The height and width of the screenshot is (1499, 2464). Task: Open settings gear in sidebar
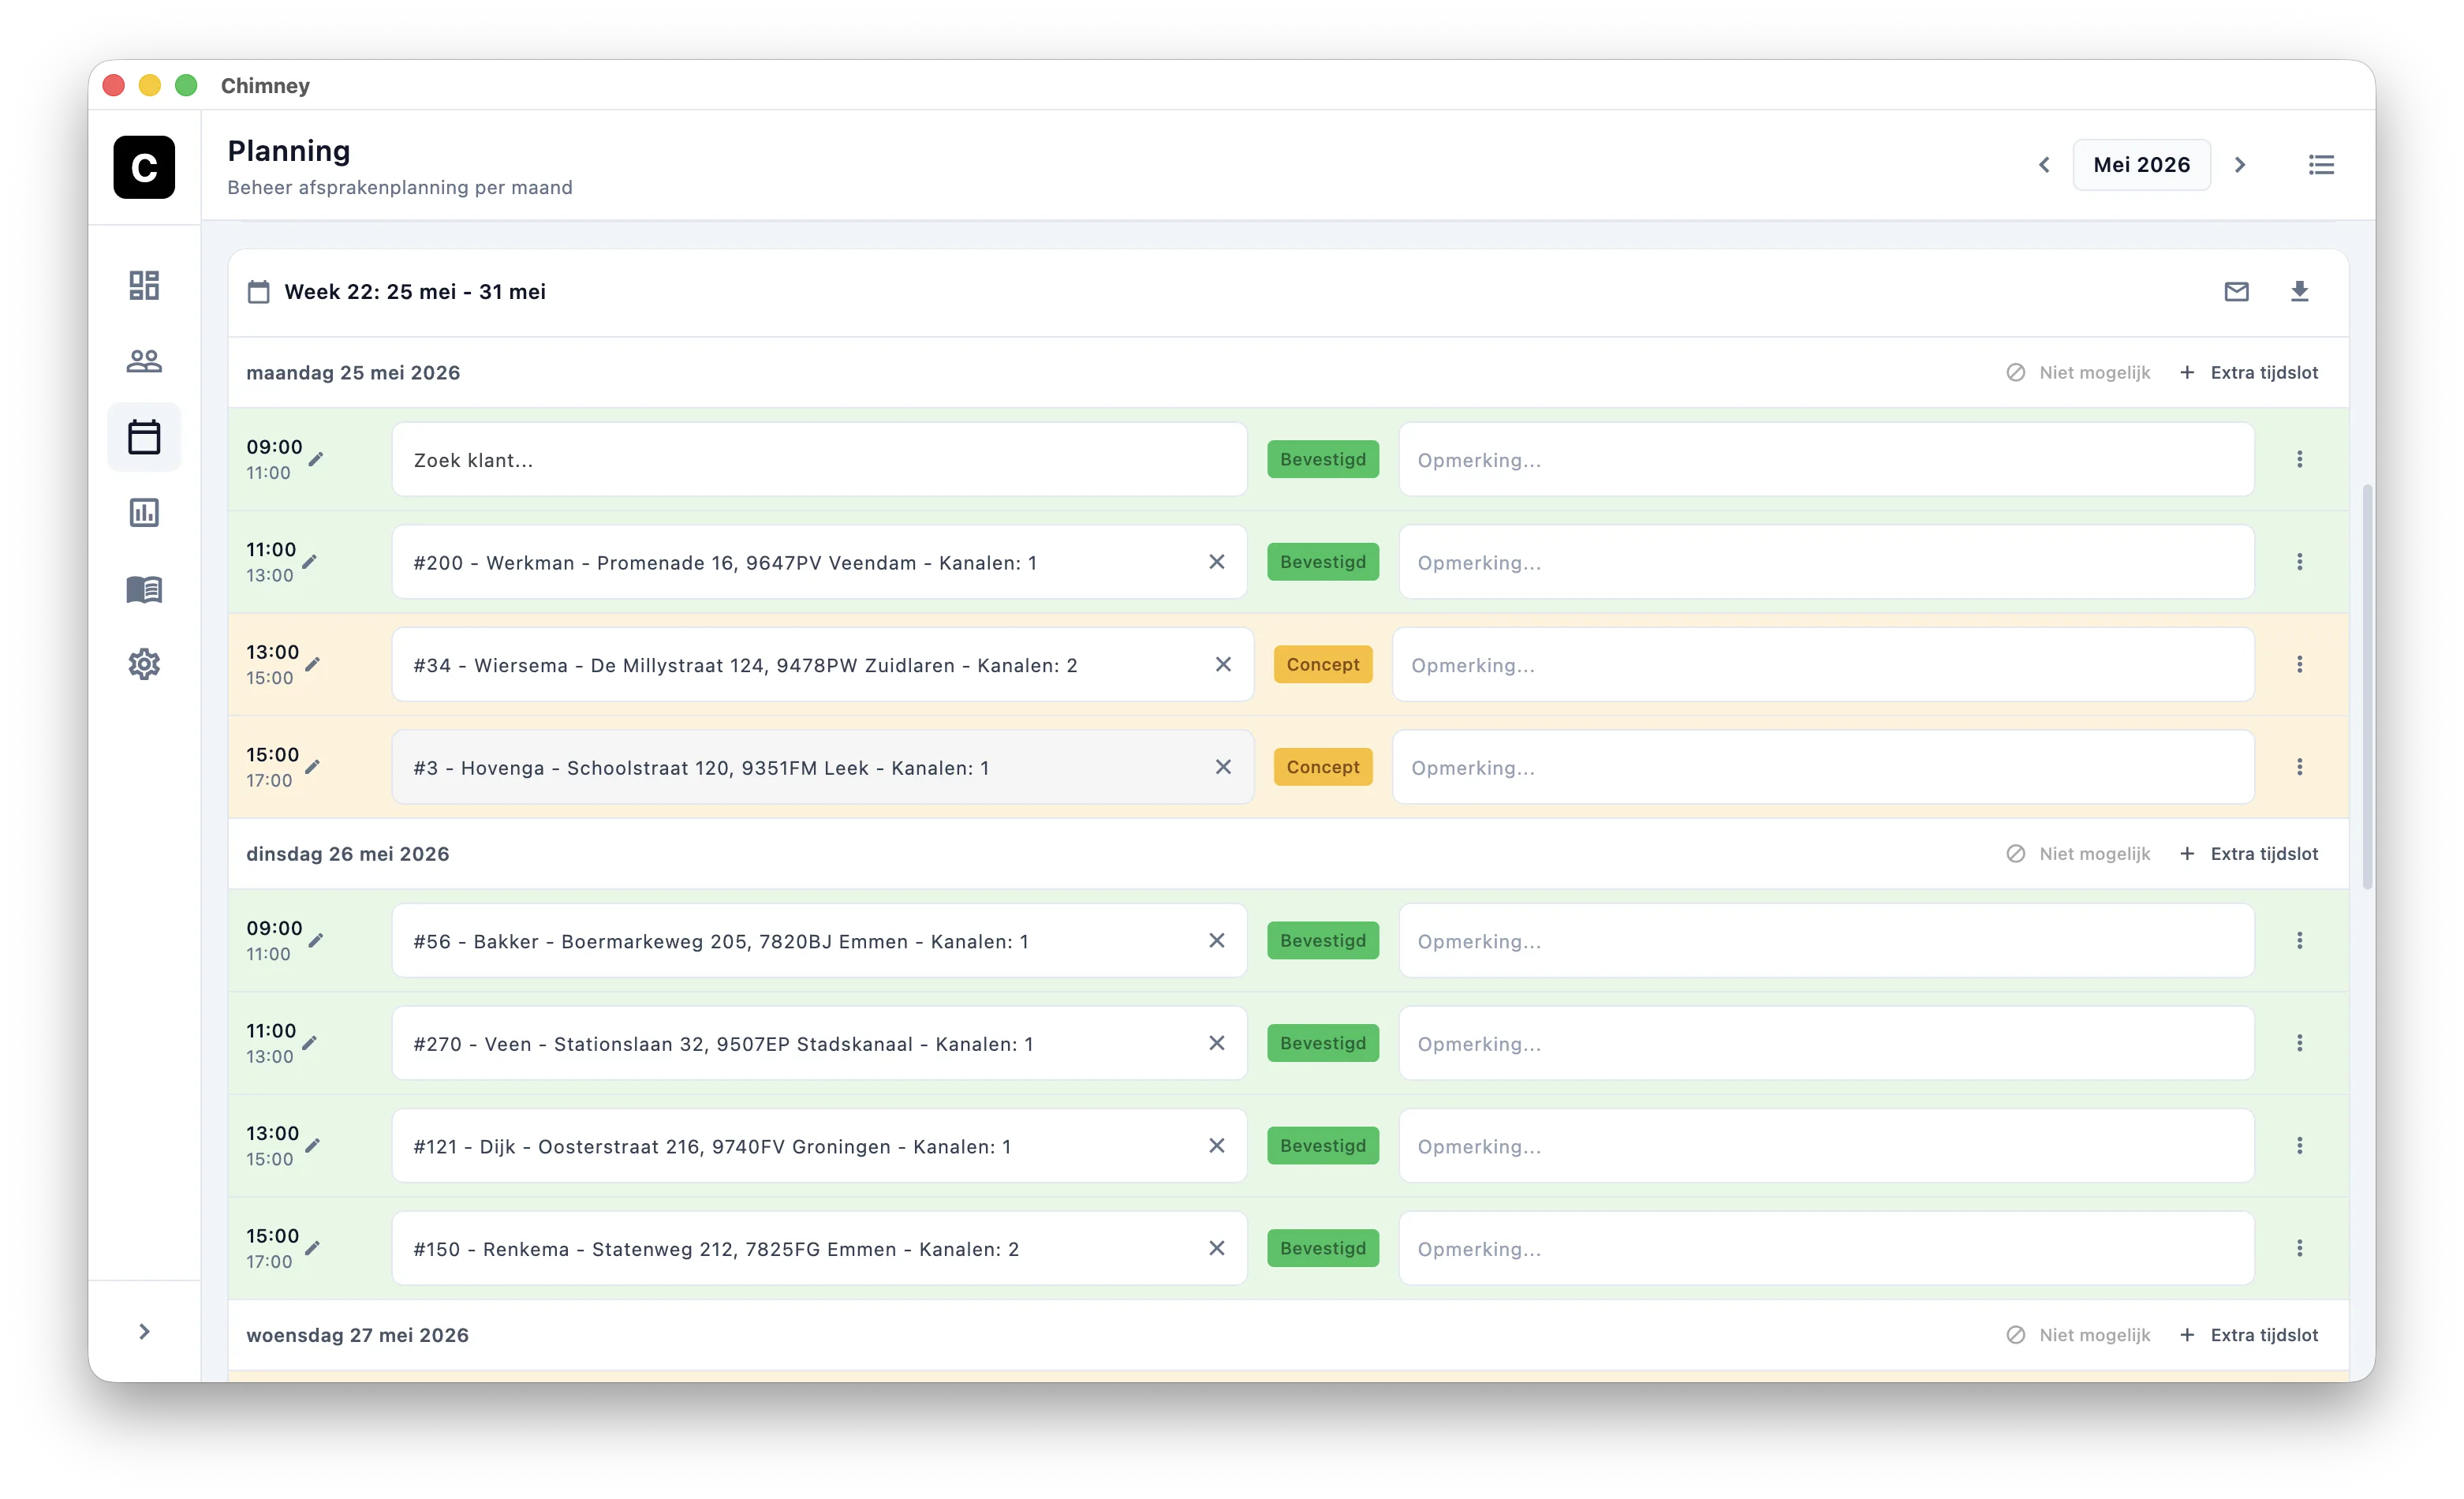pos(144,664)
